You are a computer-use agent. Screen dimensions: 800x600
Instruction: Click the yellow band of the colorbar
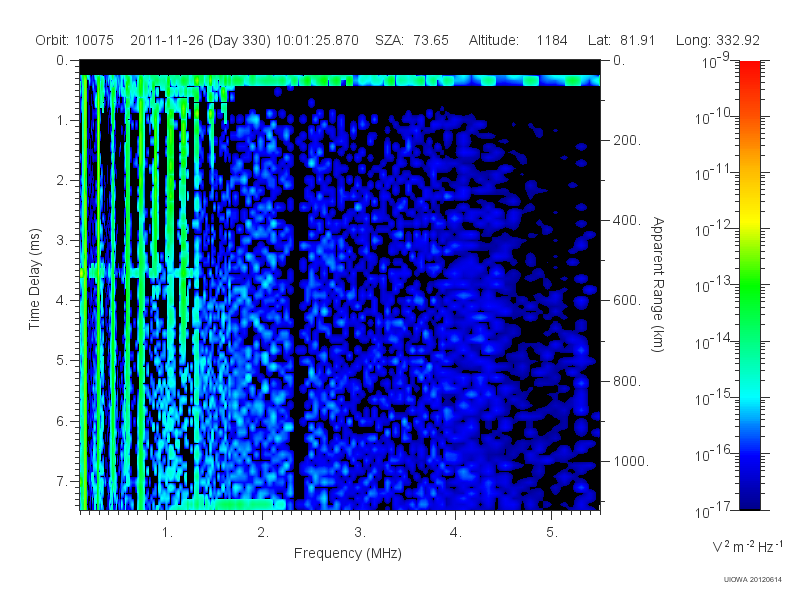tap(749, 219)
